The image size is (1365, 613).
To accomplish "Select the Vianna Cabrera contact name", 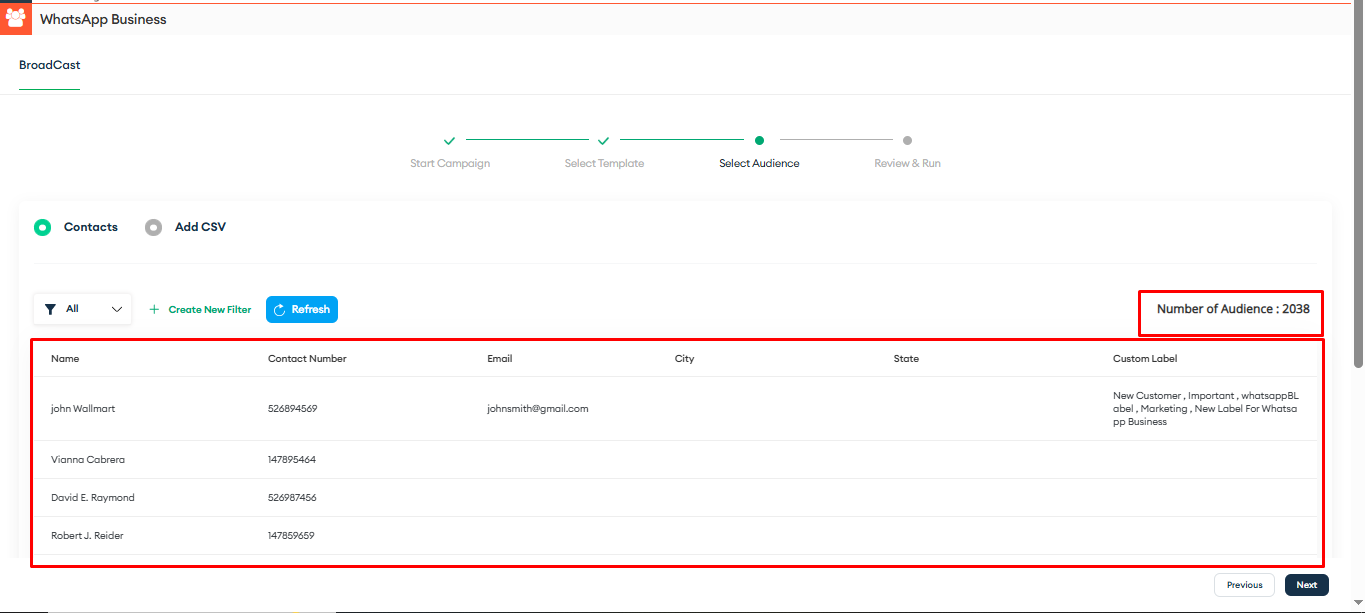I will coord(88,460).
